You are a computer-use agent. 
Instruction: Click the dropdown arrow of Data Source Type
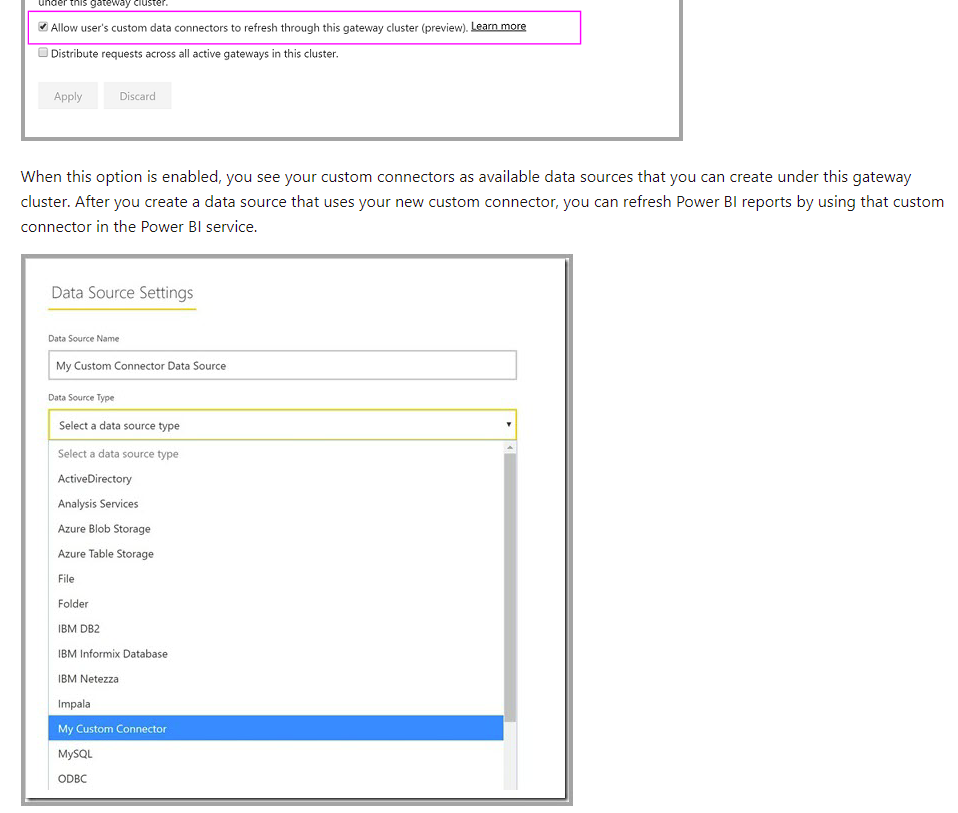508,425
